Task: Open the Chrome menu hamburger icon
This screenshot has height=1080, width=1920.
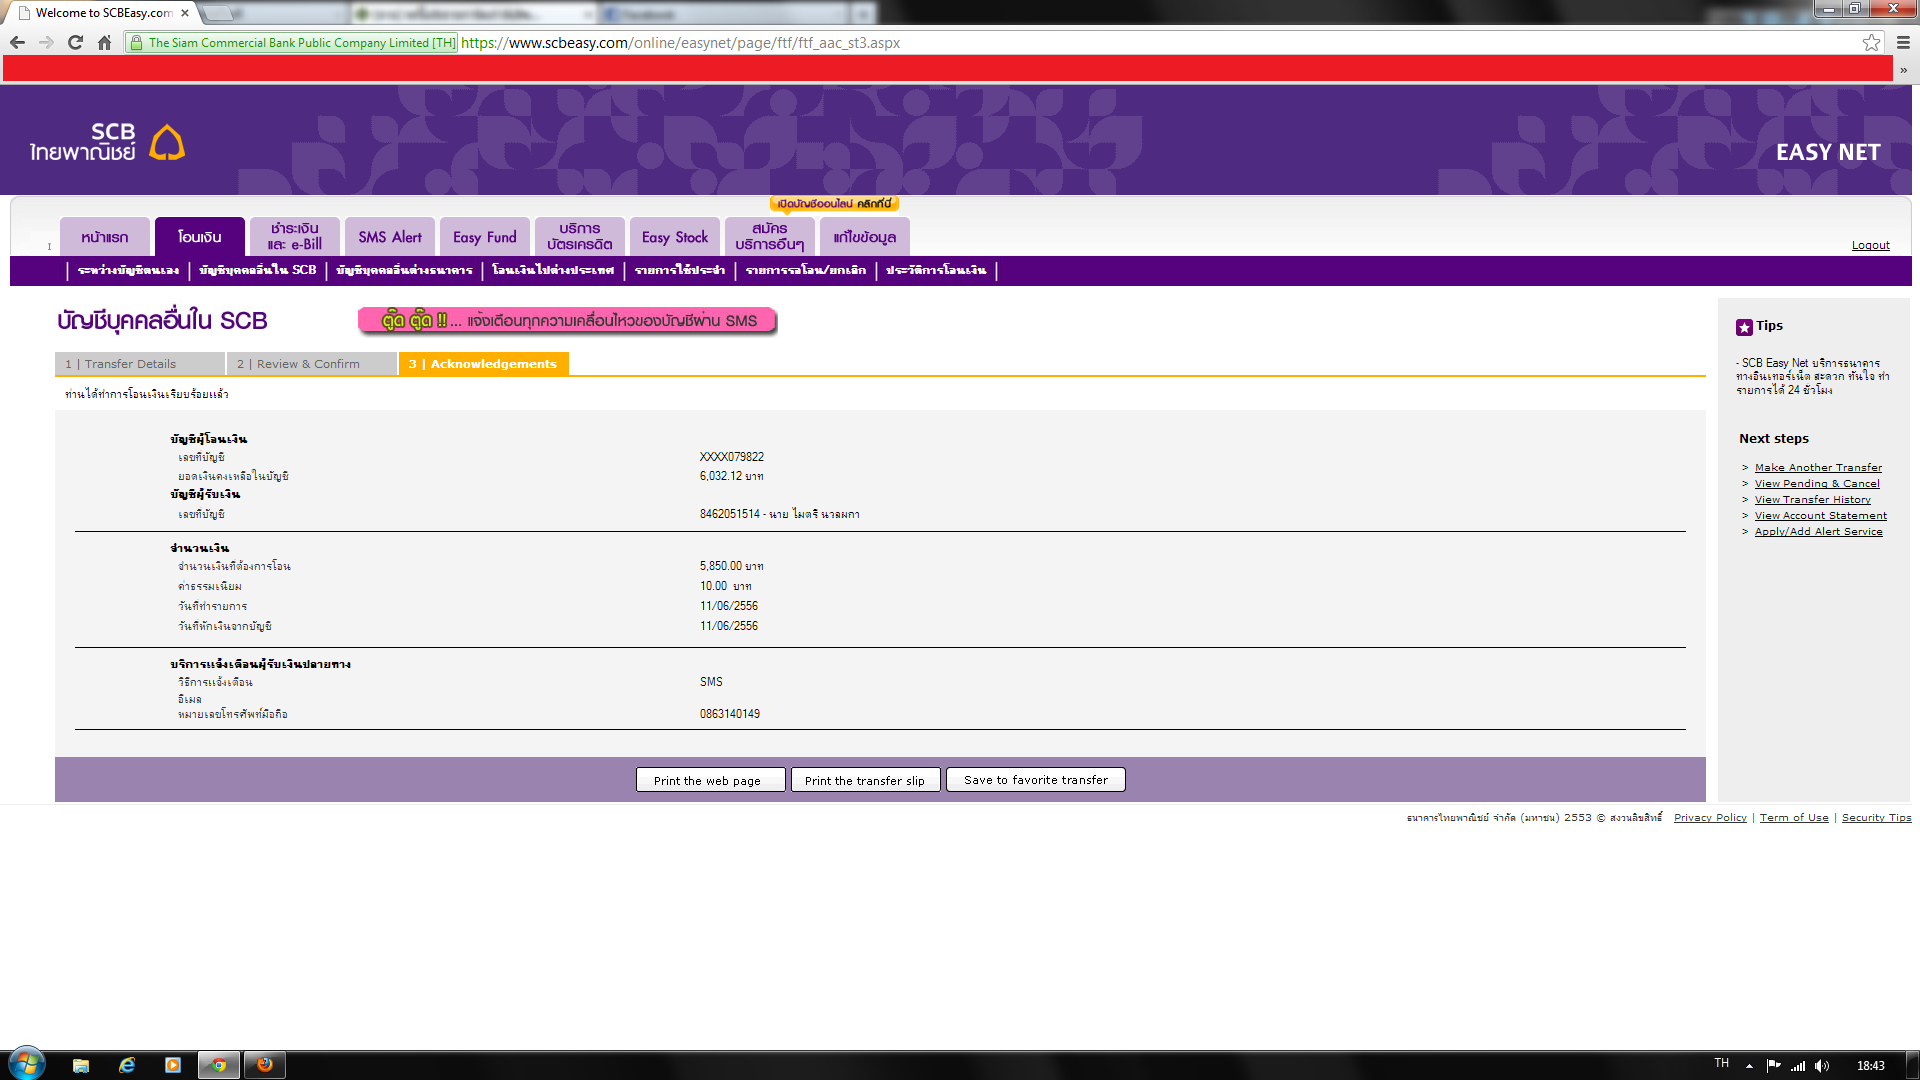Action: (x=1903, y=42)
